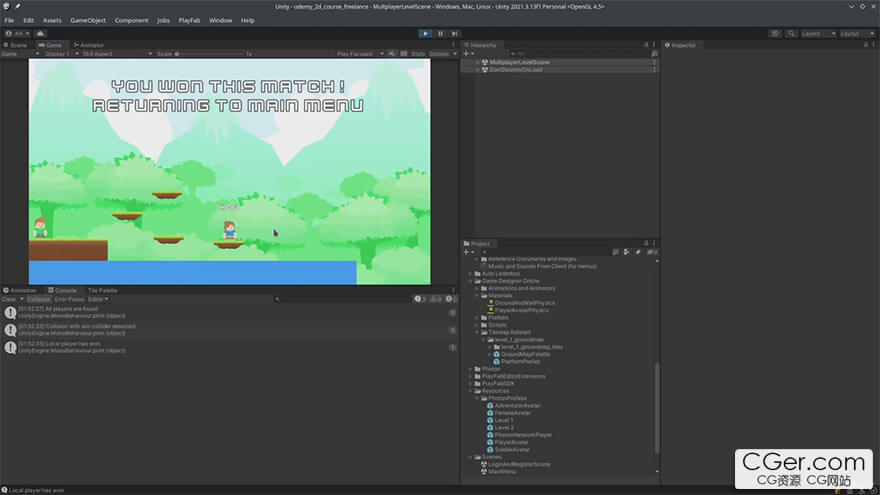Select the 'Local player has won' log entry
This screenshot has height=495, width=880.
coord(229,347)
